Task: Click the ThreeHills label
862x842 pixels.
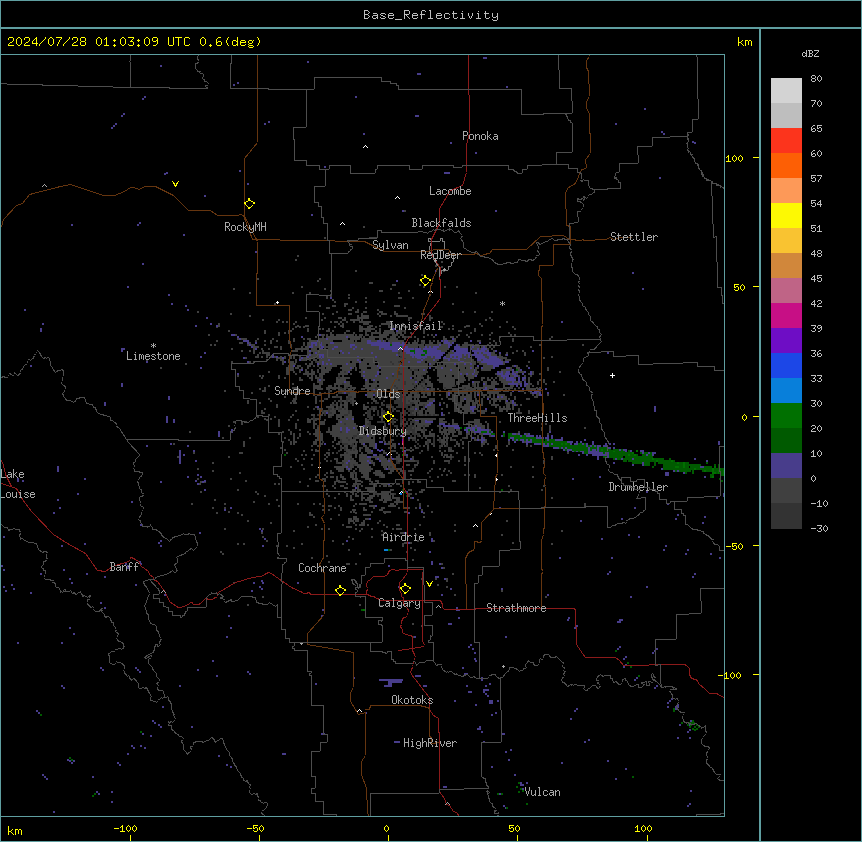Action: 537,418
